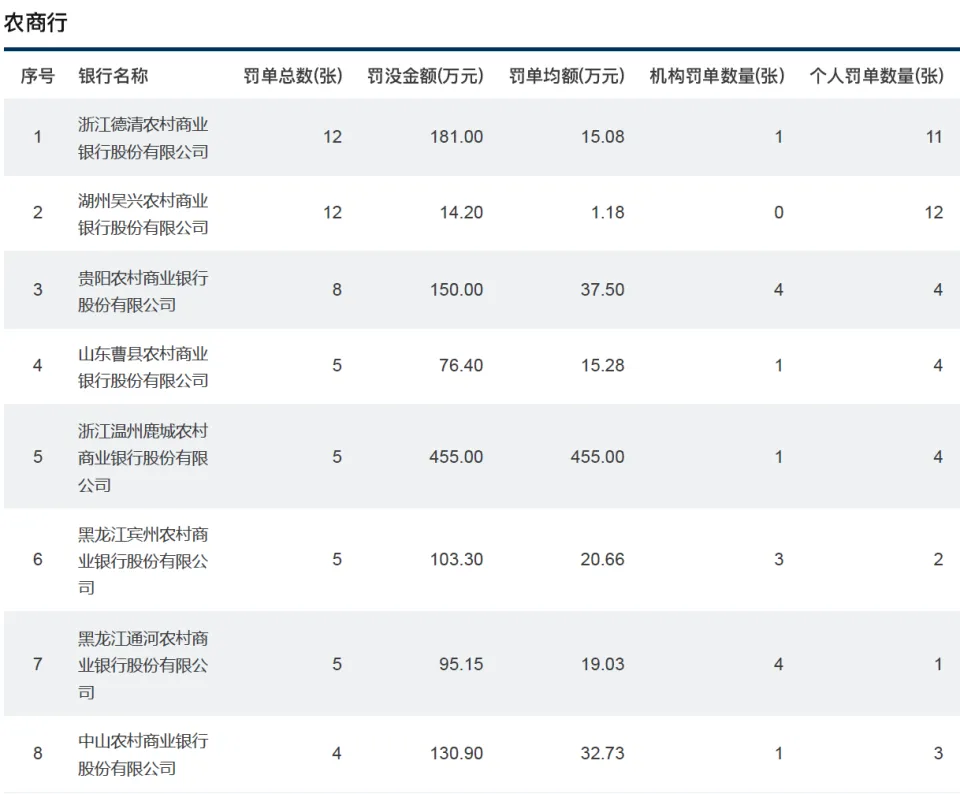
Task: Click the fine amount 76.40
Action: [461, 365]
